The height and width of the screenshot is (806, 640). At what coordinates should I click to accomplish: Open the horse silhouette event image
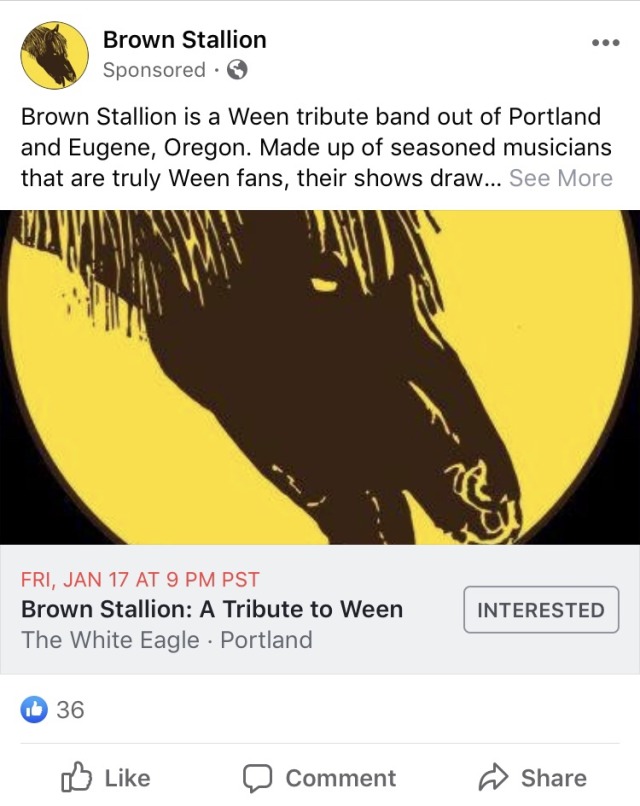point(320,377)
